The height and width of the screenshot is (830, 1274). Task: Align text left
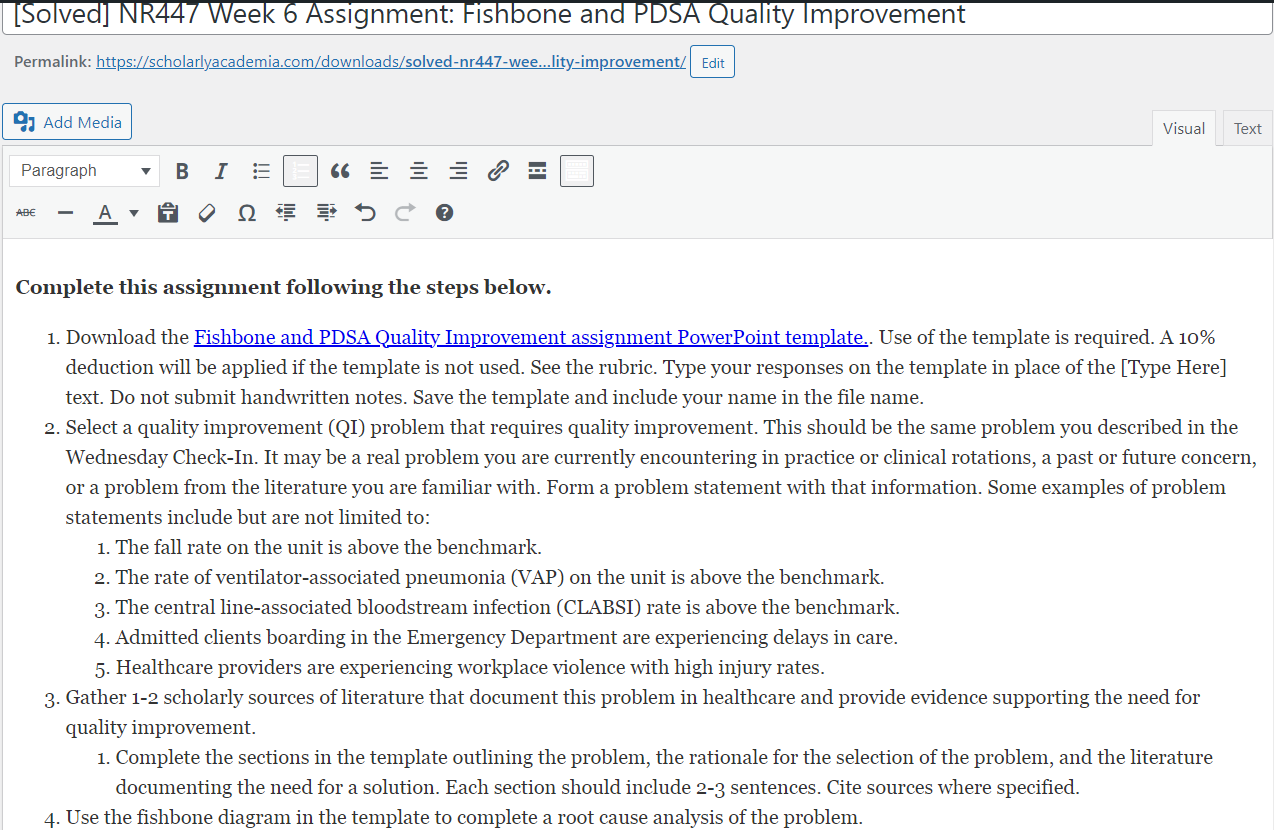coord(379,171)
